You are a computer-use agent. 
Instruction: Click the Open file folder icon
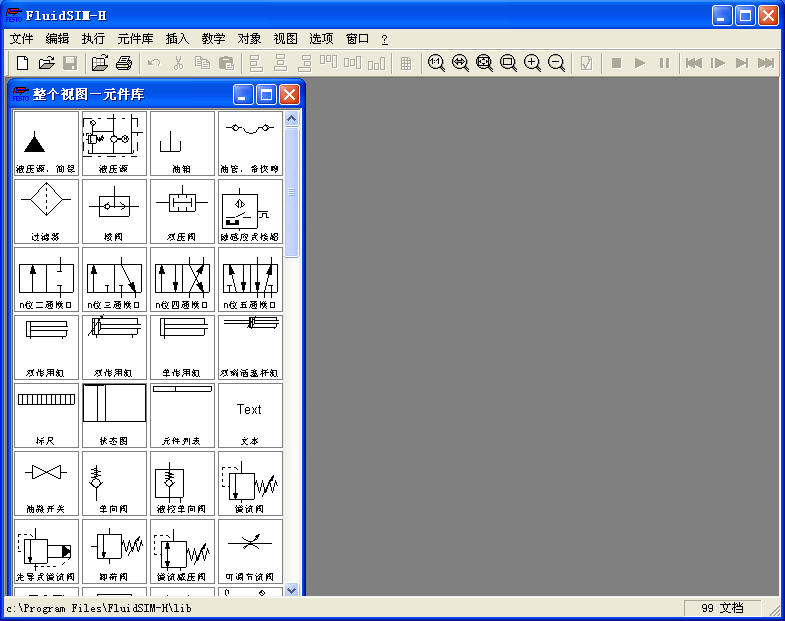(47, 63)
